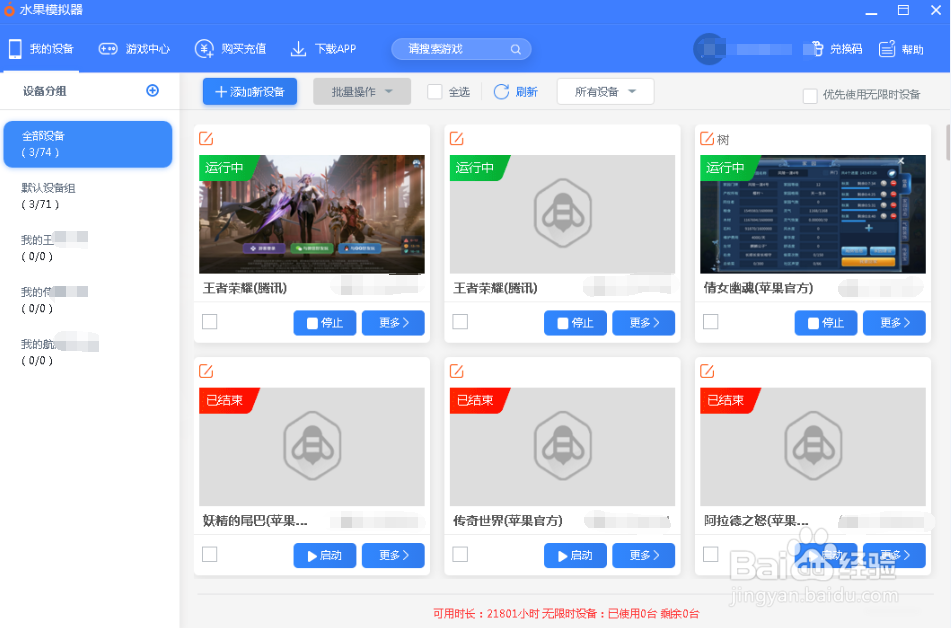Image resolution: width=951 pixels, height=628 pixels.
Task: Toggle the 全选 checkbox
Action: (x=434, y=92)
